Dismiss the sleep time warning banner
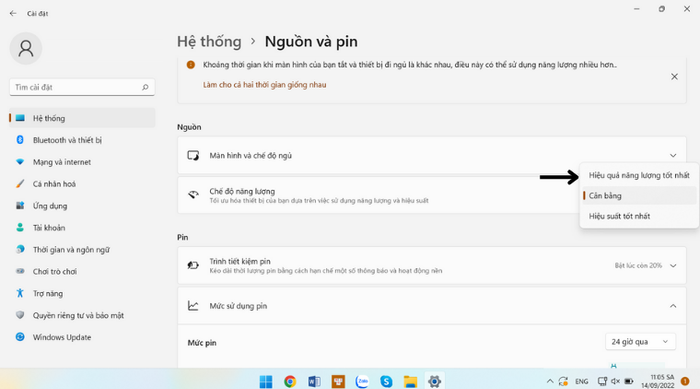Screen dimensions: 700x389 [674, 77]
